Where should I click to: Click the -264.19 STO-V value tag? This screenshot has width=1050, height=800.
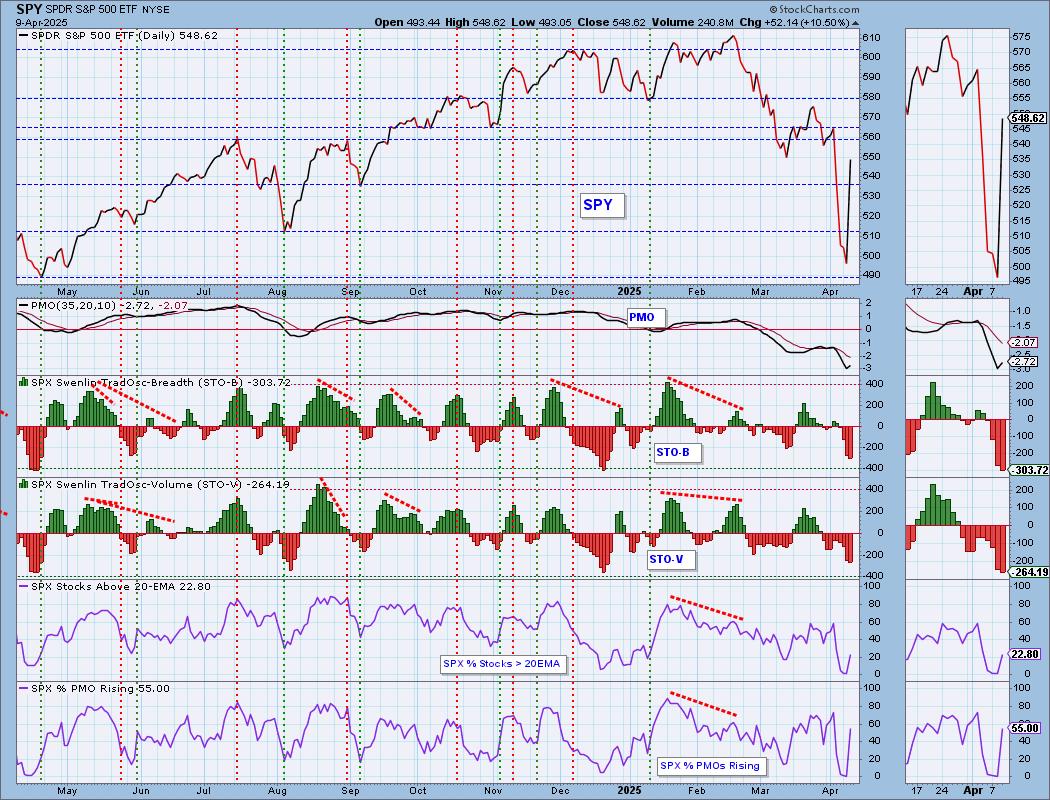tap(1030, 572)
